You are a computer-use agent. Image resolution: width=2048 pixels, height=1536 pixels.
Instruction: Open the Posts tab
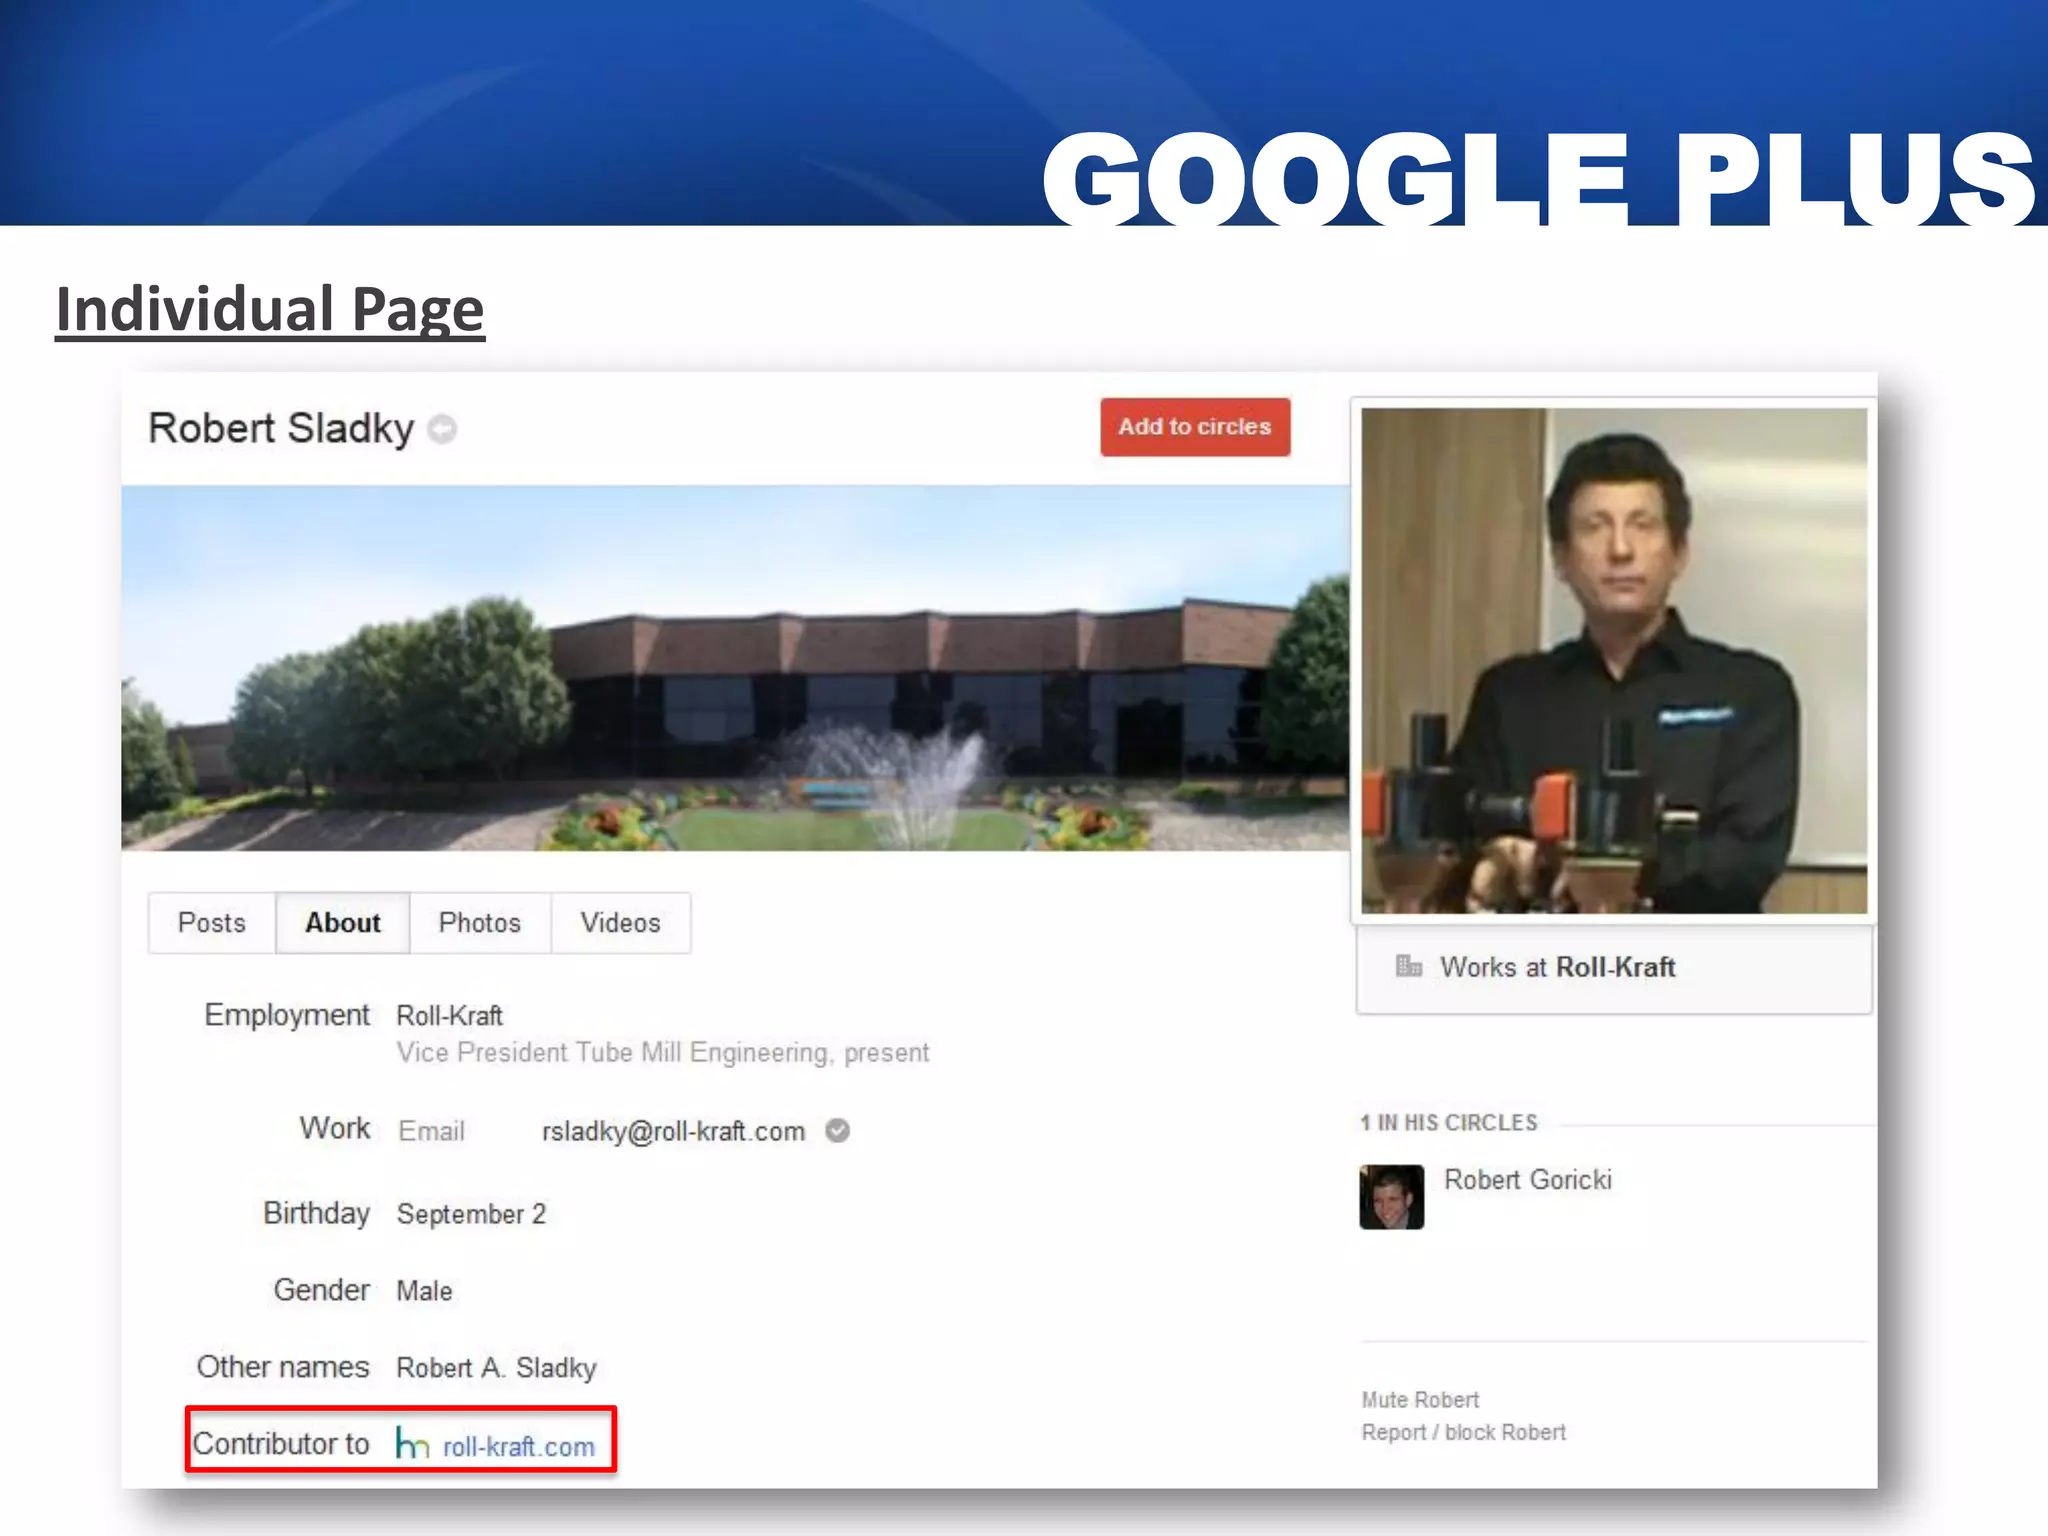[212, 923]
